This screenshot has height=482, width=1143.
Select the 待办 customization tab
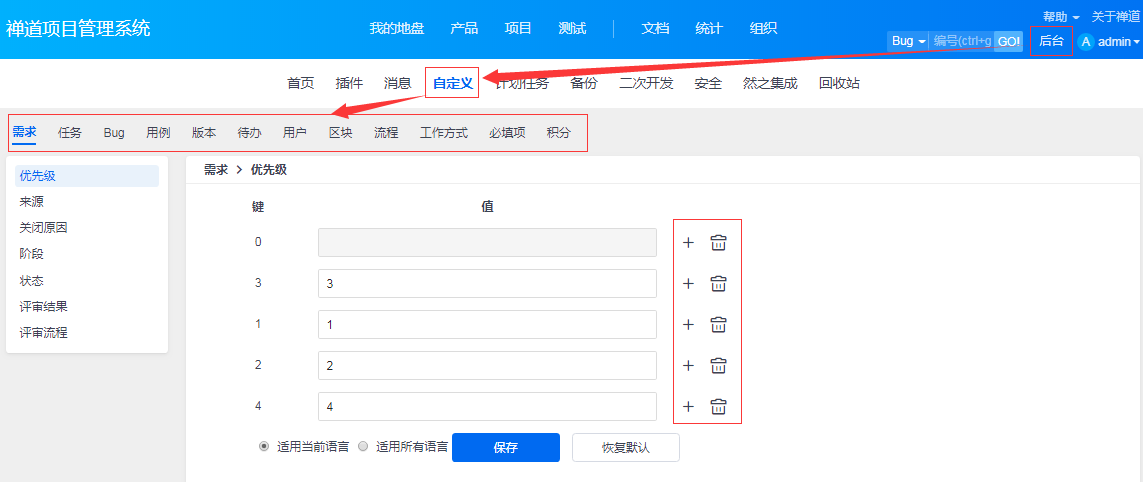click(x=249, y=133)
